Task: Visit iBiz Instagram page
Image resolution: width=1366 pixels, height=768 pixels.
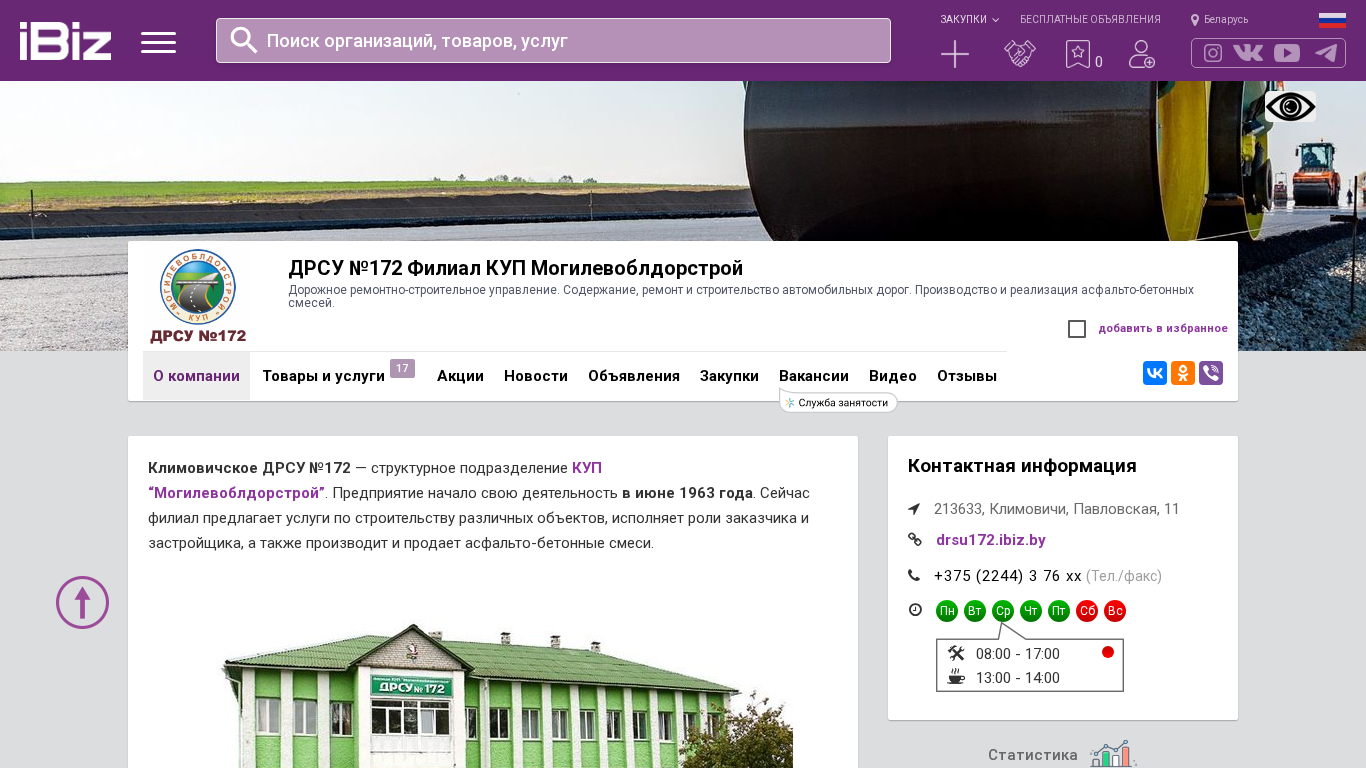Action: (1213, 53)
